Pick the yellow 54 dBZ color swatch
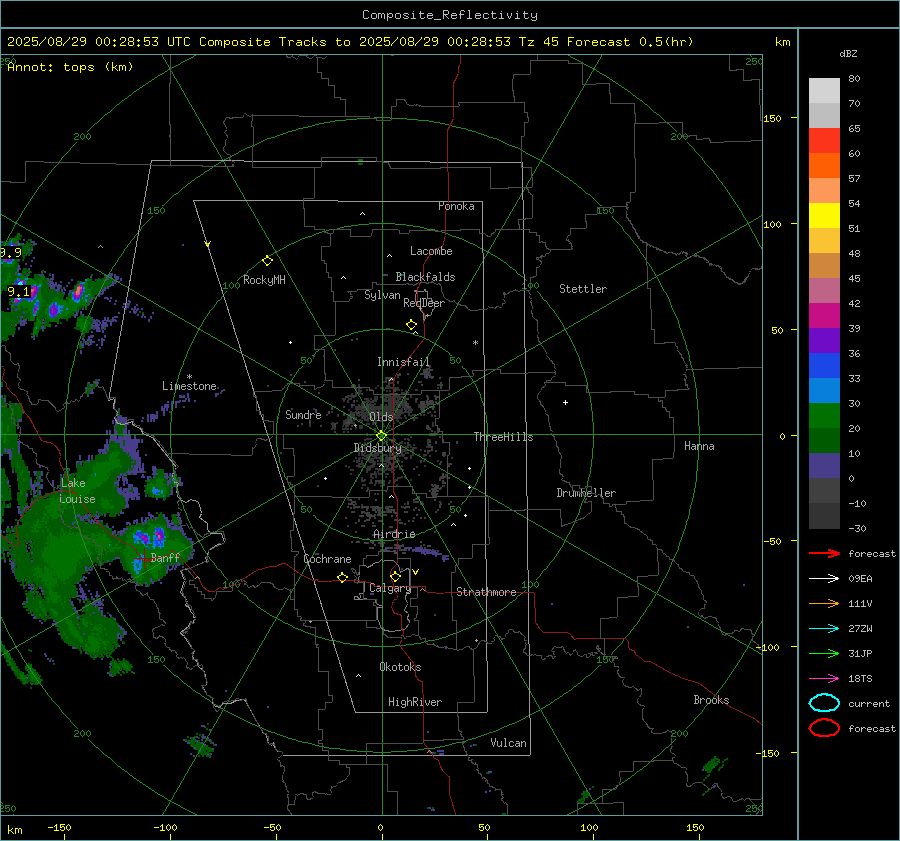The width and height of the screenshot is (900, 841). tap(824, 215)
